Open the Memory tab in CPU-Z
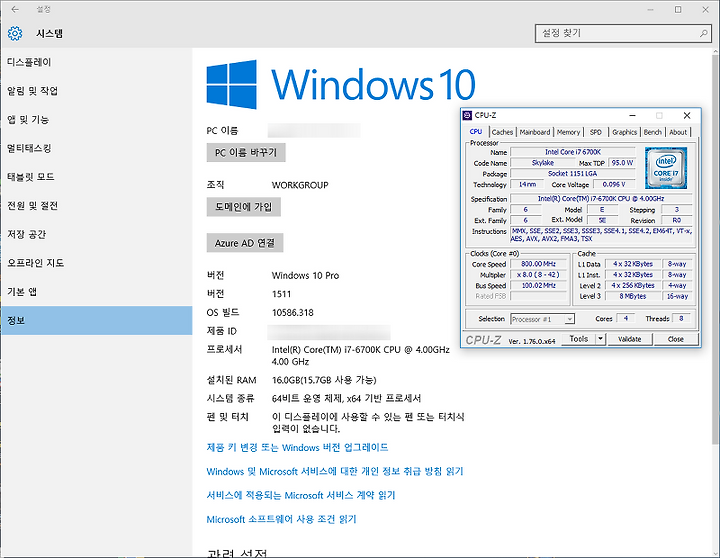Image resolution: width=720 pixels, height=558 pixels. pyautogui.click(x=568, y=132)
